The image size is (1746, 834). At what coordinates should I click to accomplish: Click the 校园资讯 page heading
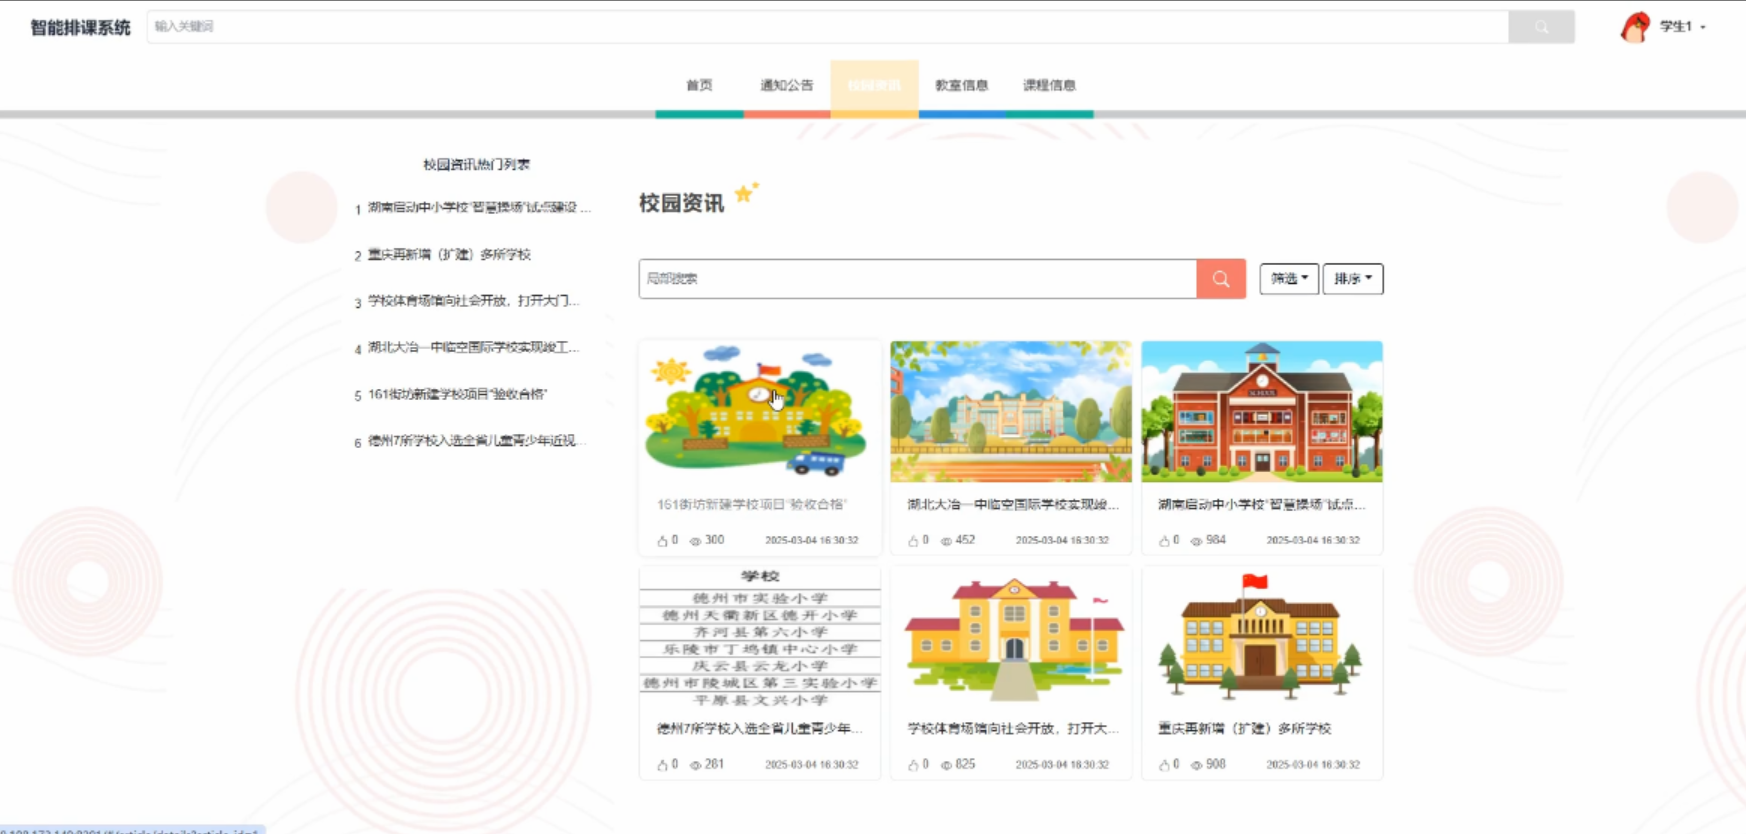point(681,204)
